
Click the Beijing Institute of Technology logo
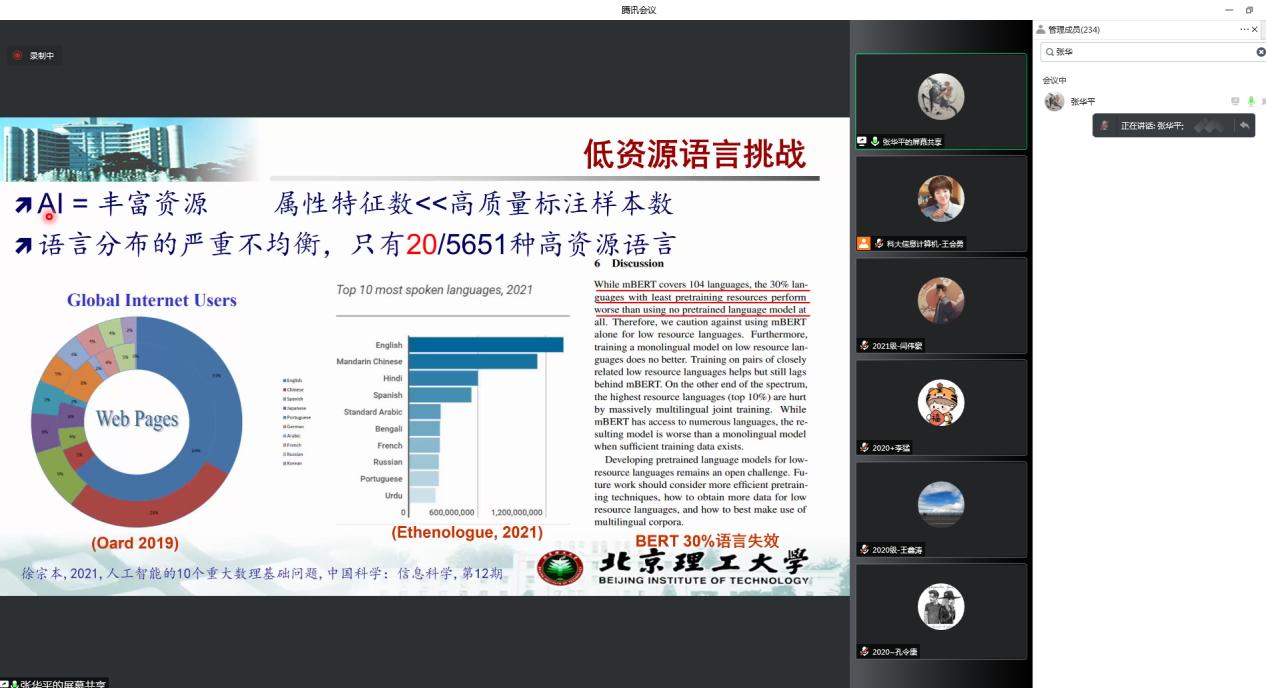click(x=673, y=567)
